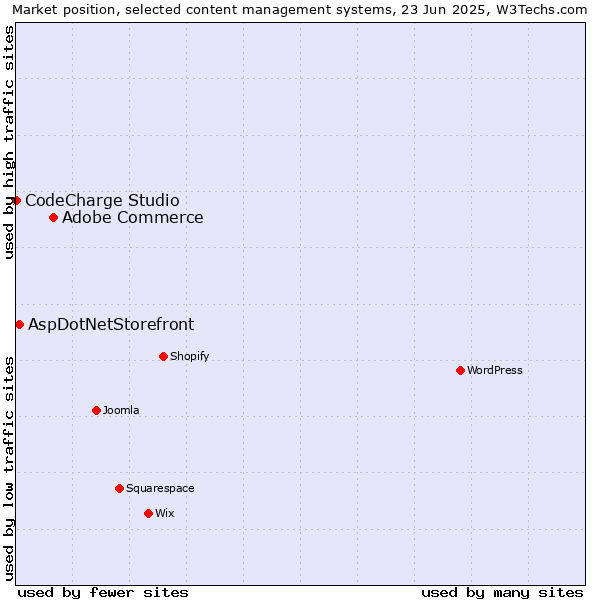Viewport: 600px width, 600px height.
Task: Click the 'AspDotNetStorefront' label
Action: [x=111, y=324]
